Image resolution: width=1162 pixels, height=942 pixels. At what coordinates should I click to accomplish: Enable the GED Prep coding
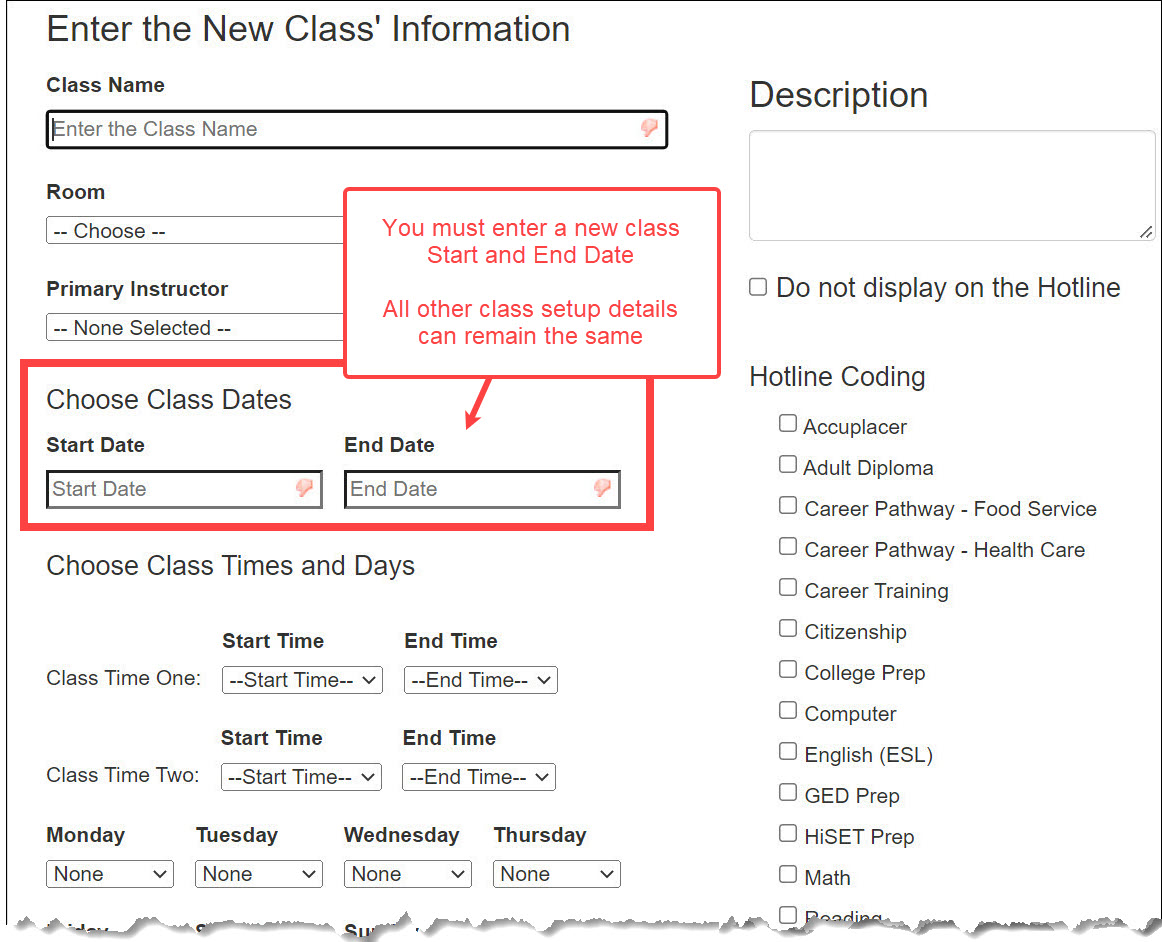[788, 792]
